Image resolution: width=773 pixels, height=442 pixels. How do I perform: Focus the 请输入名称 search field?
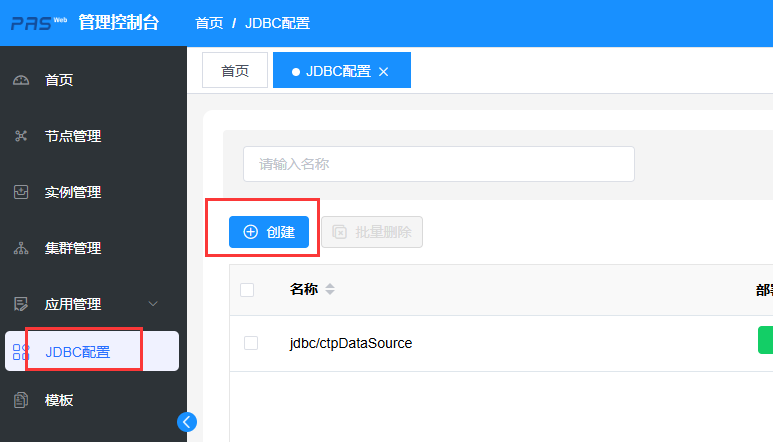pos(439,164)
